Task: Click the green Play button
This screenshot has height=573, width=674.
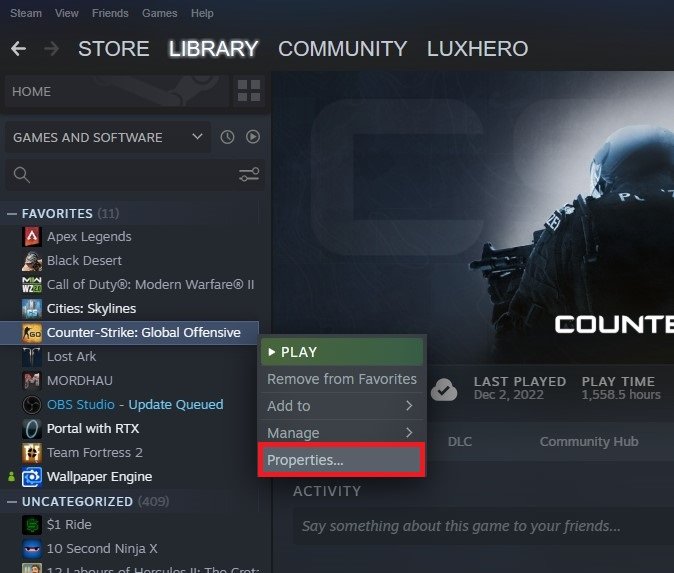Action: click(x=342, y=352)
